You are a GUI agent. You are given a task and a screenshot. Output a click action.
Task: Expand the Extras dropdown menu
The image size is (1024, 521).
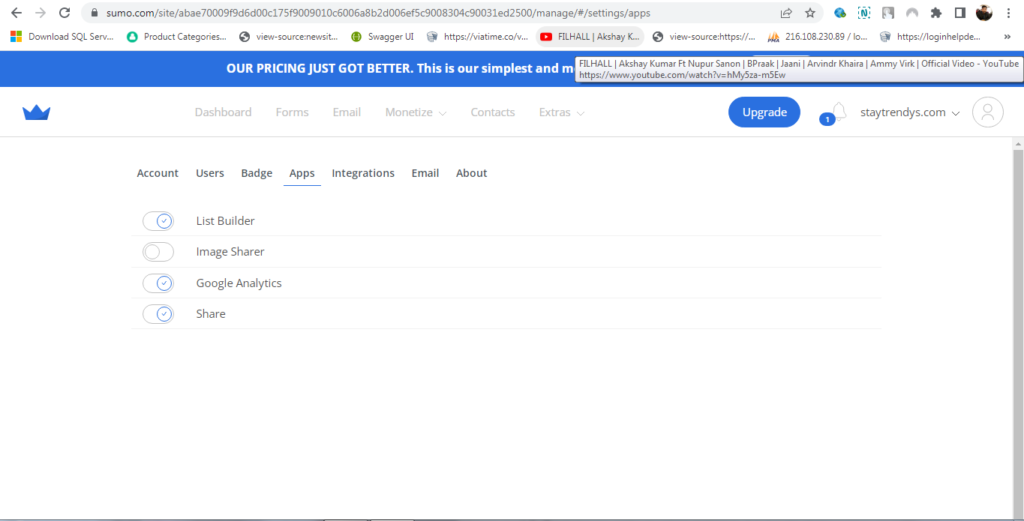pos(561,113)
